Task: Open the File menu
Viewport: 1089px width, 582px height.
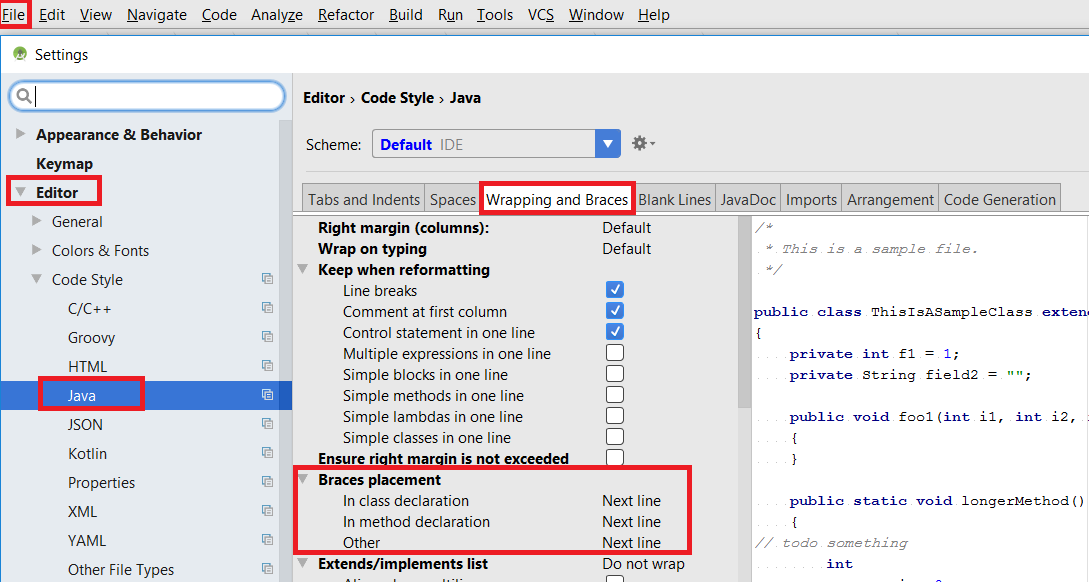Action: [x=13, y=15]
